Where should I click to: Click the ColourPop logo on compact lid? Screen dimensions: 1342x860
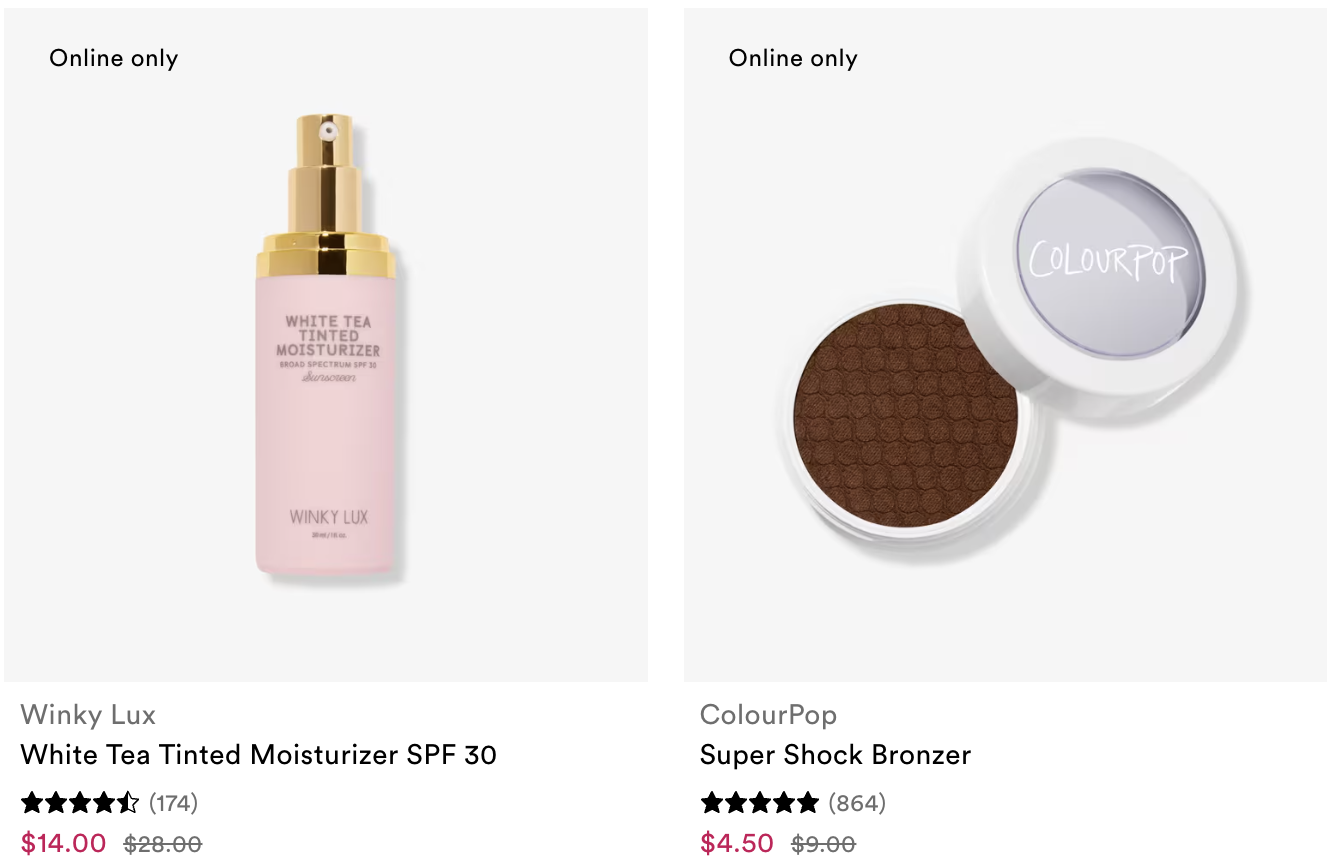point(1108,260)
